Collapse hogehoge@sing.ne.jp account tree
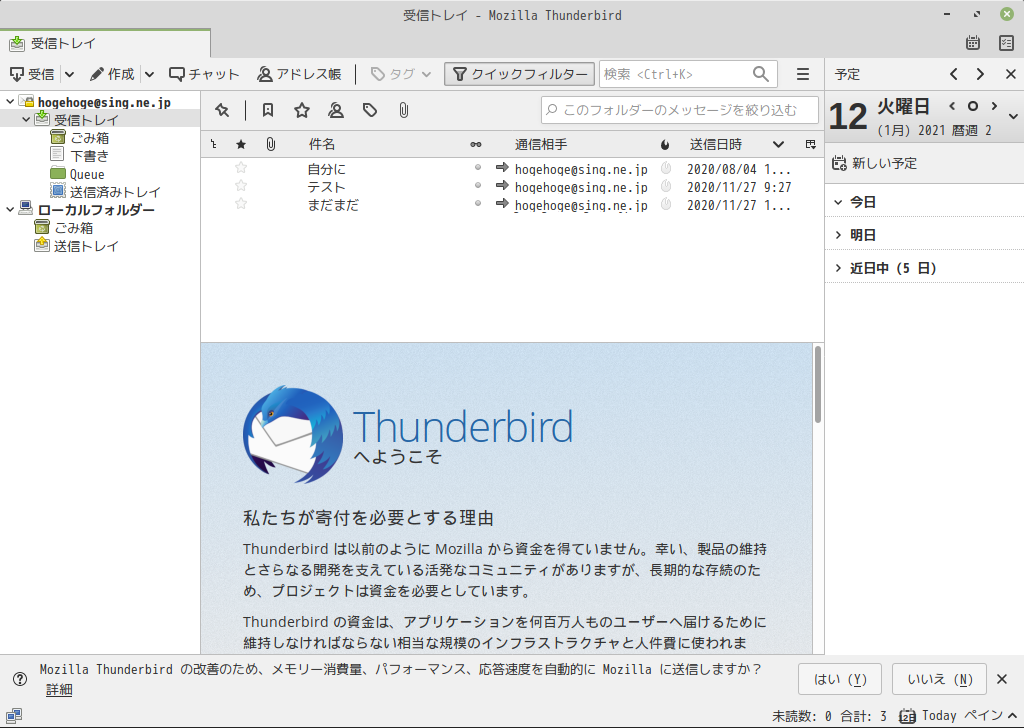 (10, 101)
